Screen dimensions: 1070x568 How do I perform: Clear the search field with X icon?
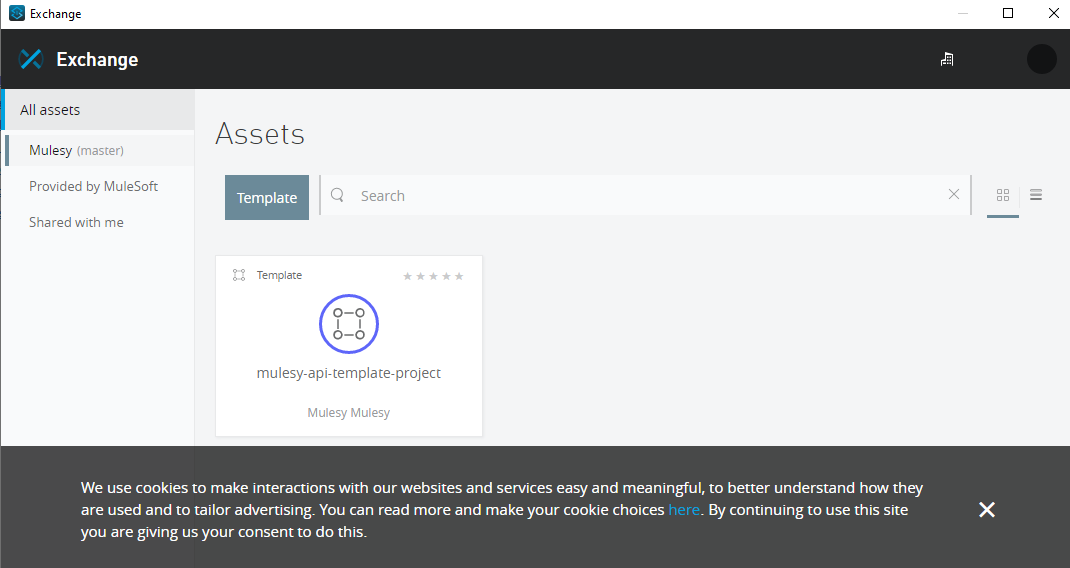coord(954,195)
